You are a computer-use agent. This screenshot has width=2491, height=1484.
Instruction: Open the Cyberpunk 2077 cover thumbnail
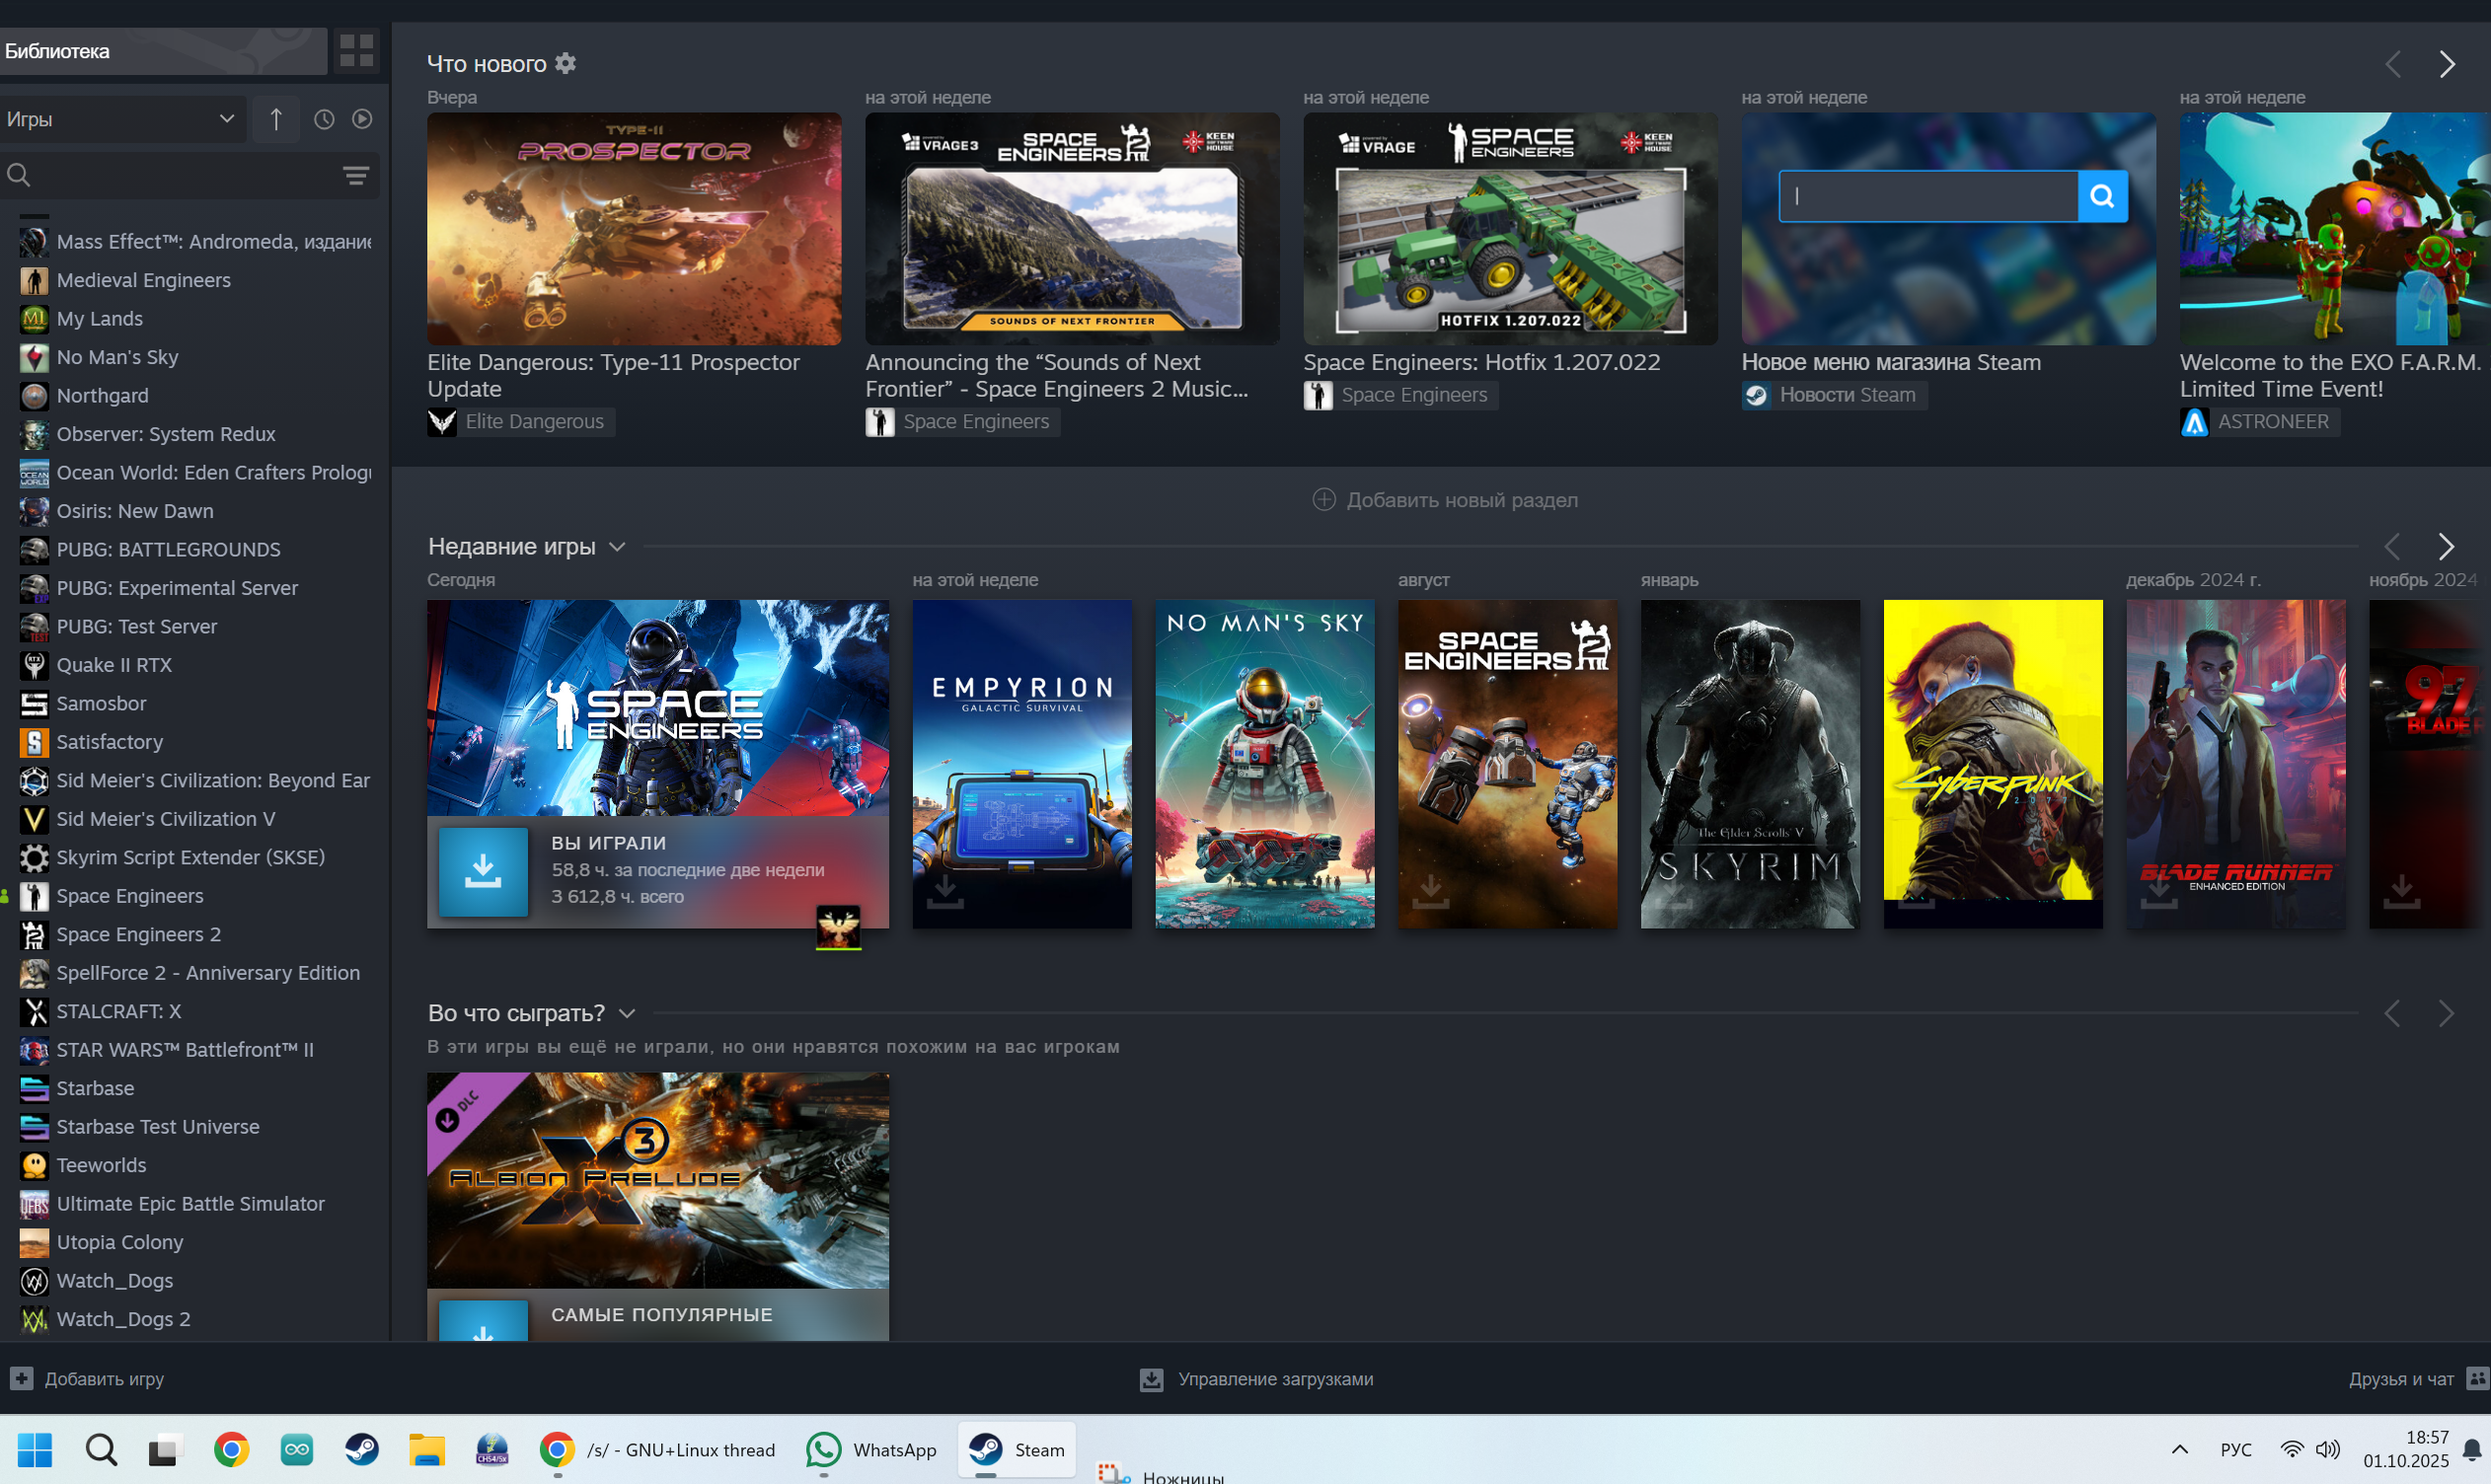click(1992, 763)
